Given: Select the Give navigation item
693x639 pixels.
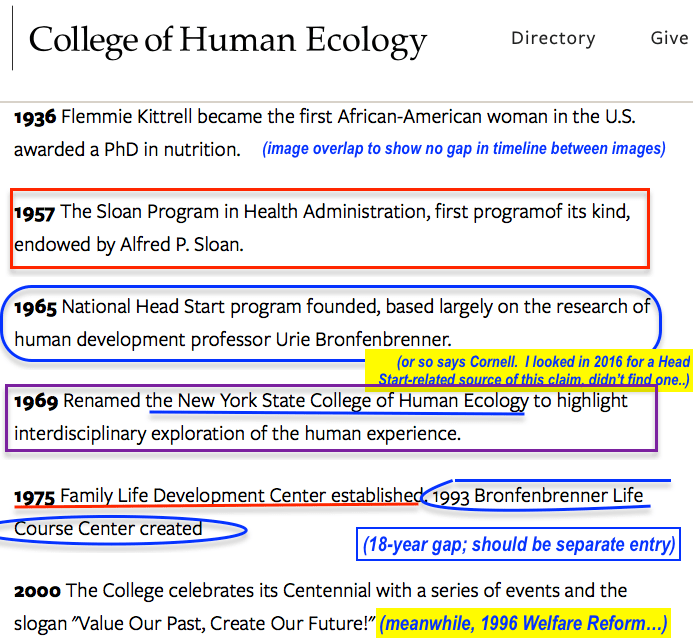Looking at the screenshot, I should [669, 38].
